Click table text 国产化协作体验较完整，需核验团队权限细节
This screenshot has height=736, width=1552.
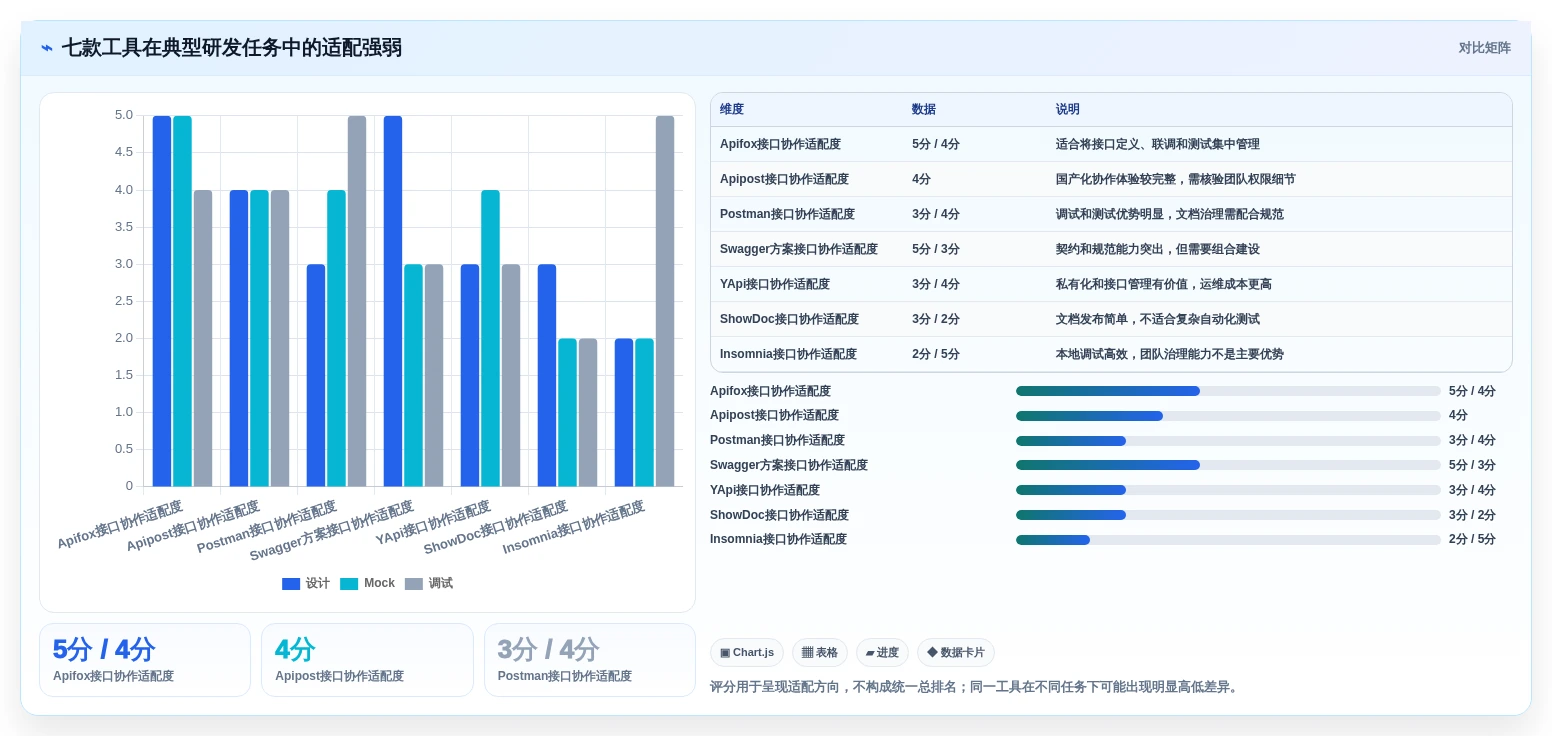coord(1176,179)
